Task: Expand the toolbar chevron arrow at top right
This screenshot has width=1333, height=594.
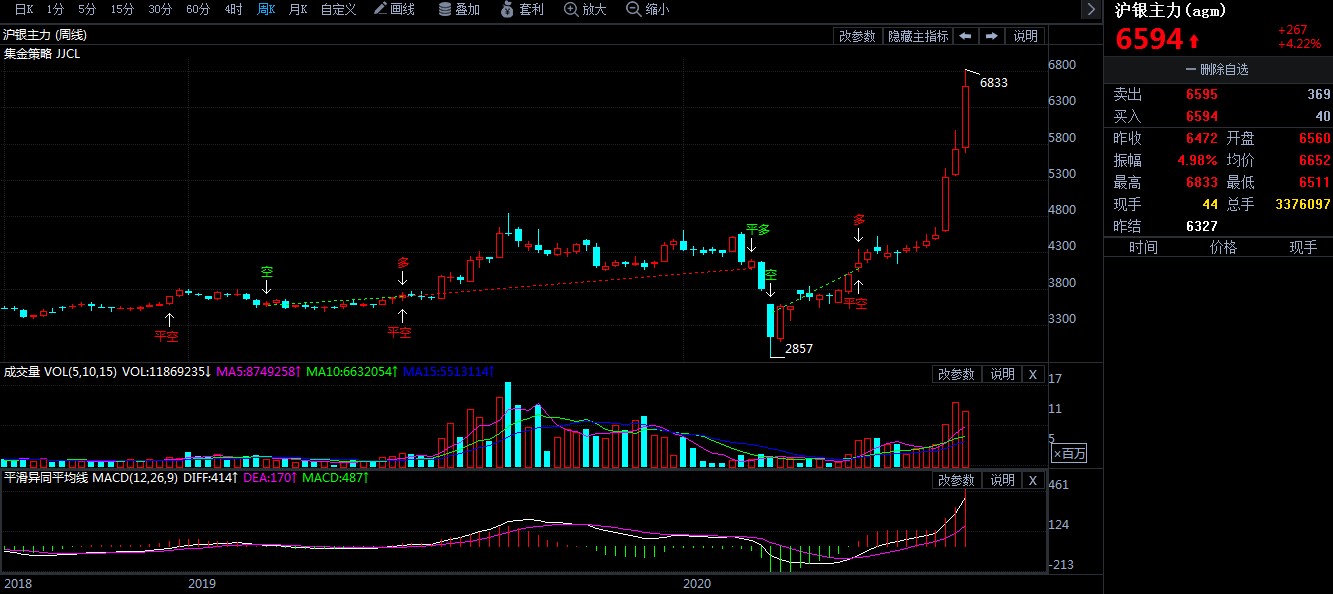Action: tap(1090, 9)
